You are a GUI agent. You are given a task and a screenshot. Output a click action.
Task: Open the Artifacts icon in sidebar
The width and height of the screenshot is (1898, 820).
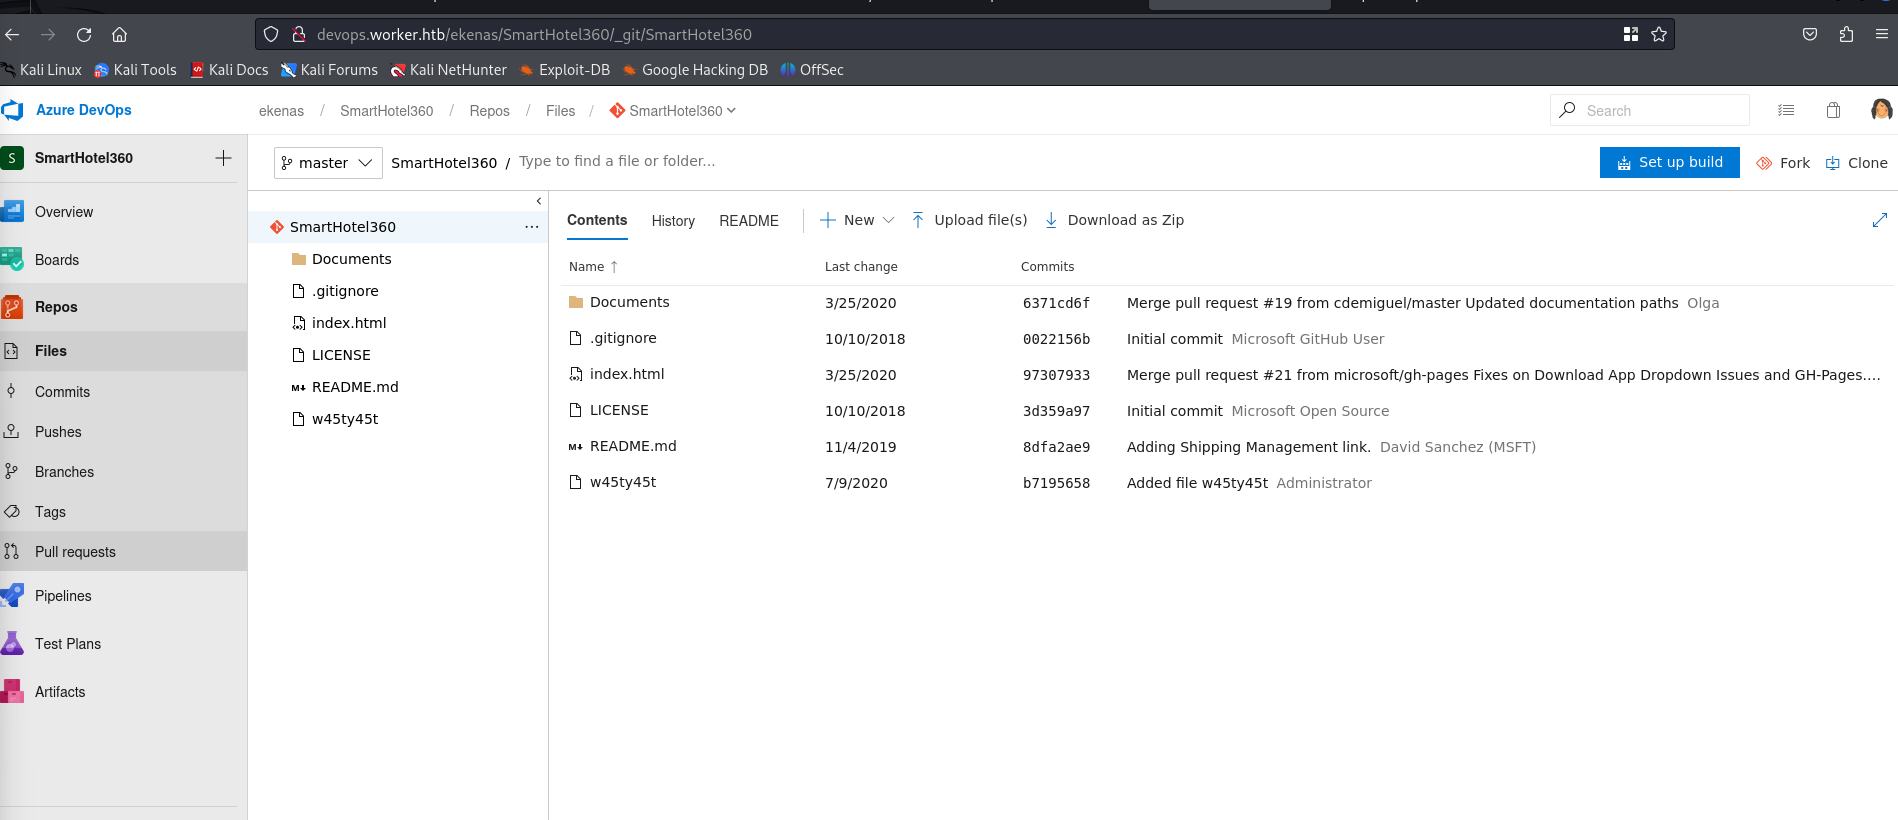pos(13,692)
